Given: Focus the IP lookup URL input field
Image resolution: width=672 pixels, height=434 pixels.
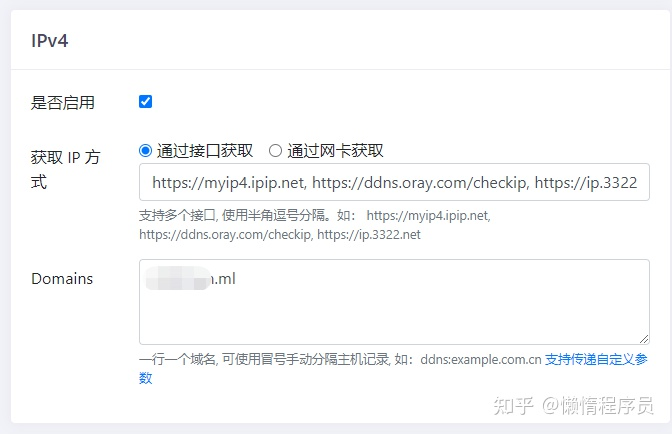Looking at the screenshot, I should coord(394,182).
